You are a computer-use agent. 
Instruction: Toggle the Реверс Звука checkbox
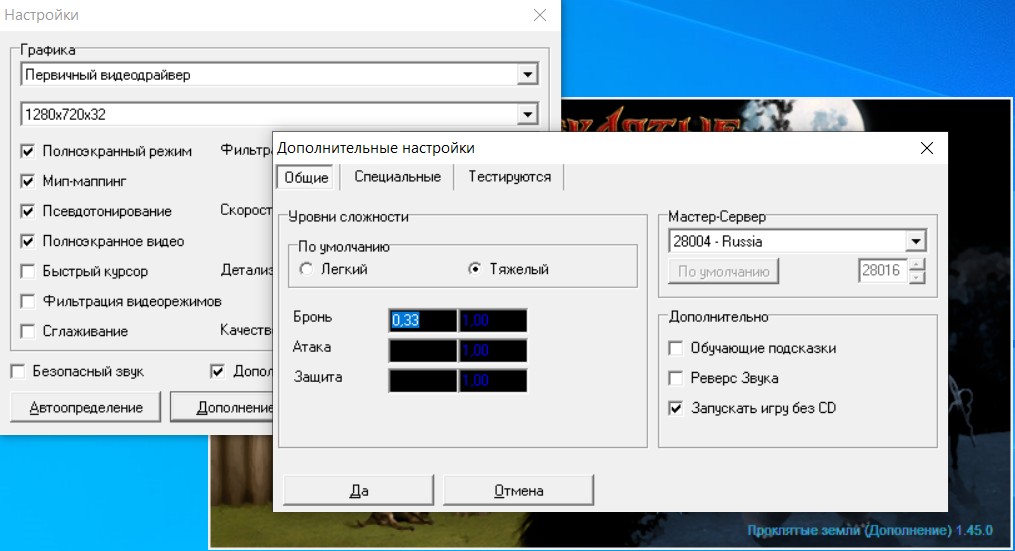point(675,378)
